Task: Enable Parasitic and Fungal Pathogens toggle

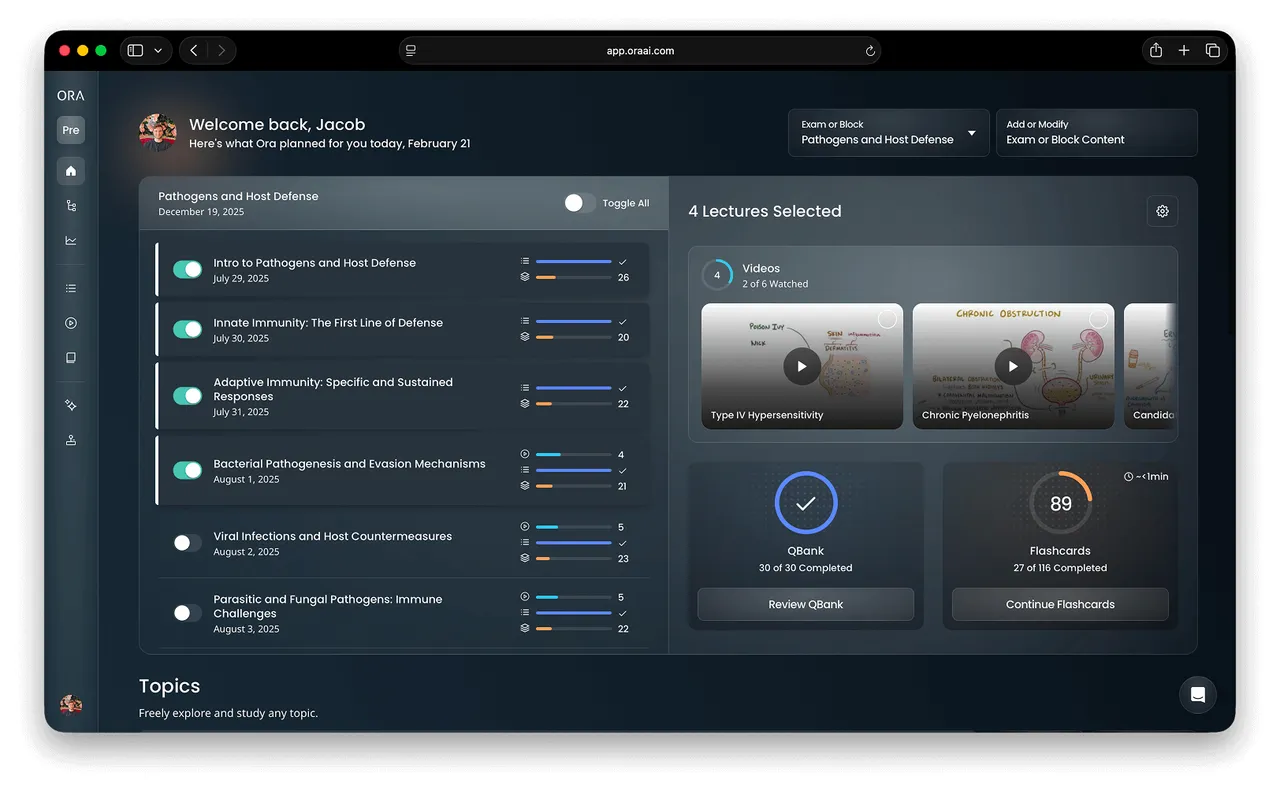Action: (x=187, y=613)
